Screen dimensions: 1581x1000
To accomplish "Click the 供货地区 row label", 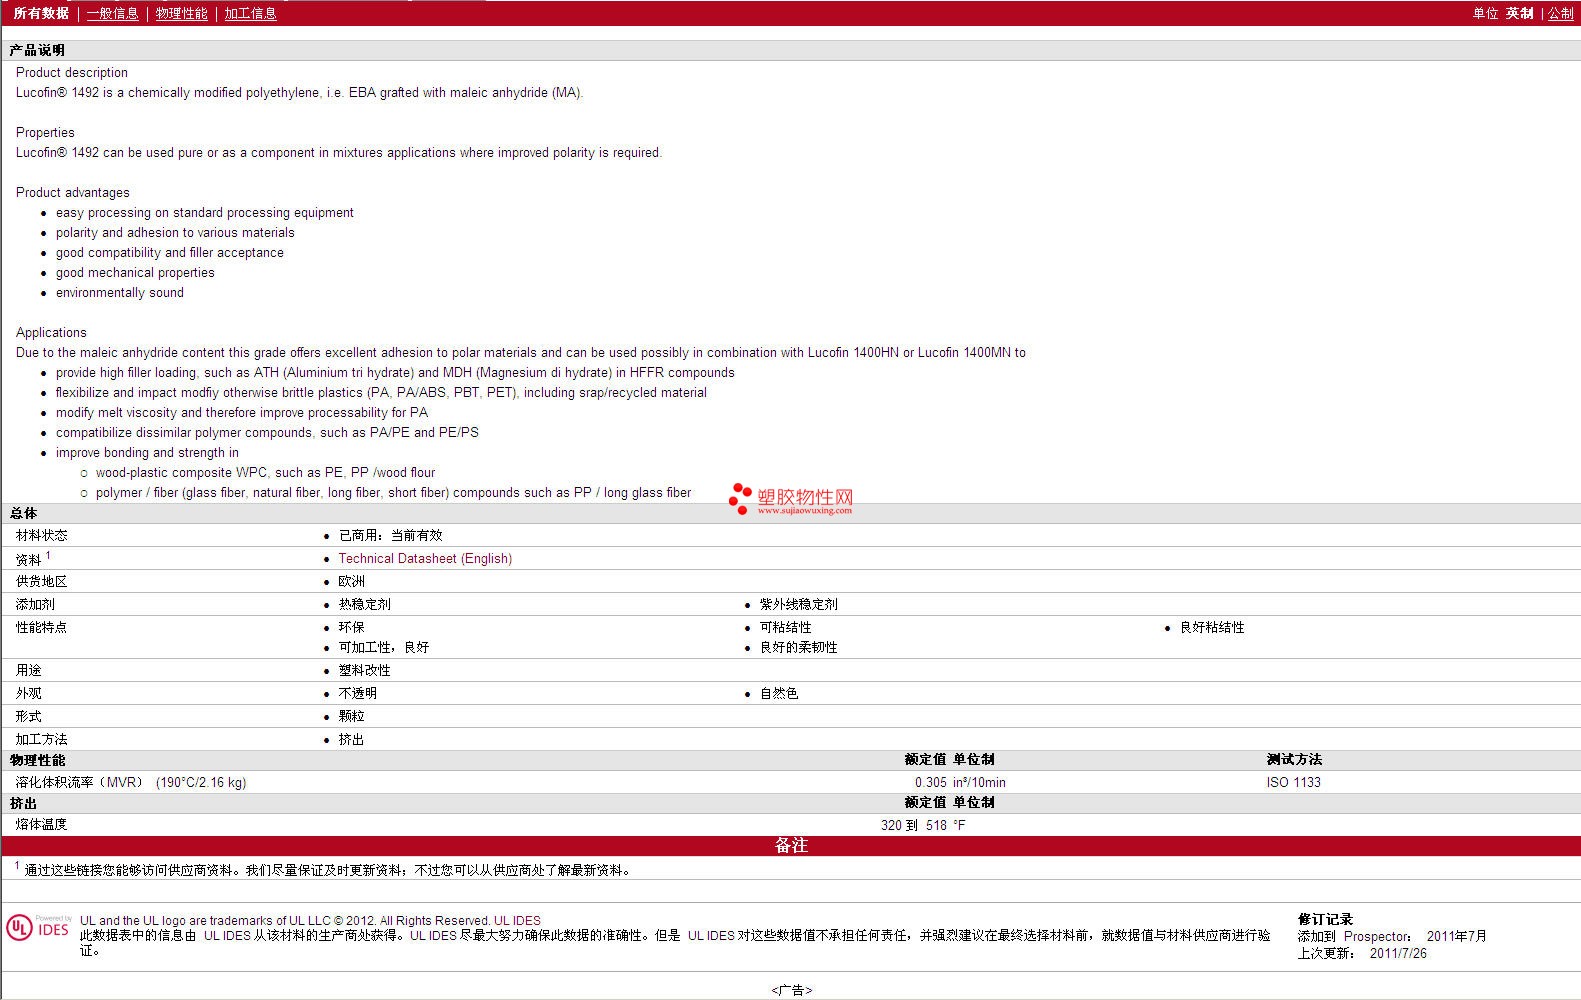I will 42,581.
